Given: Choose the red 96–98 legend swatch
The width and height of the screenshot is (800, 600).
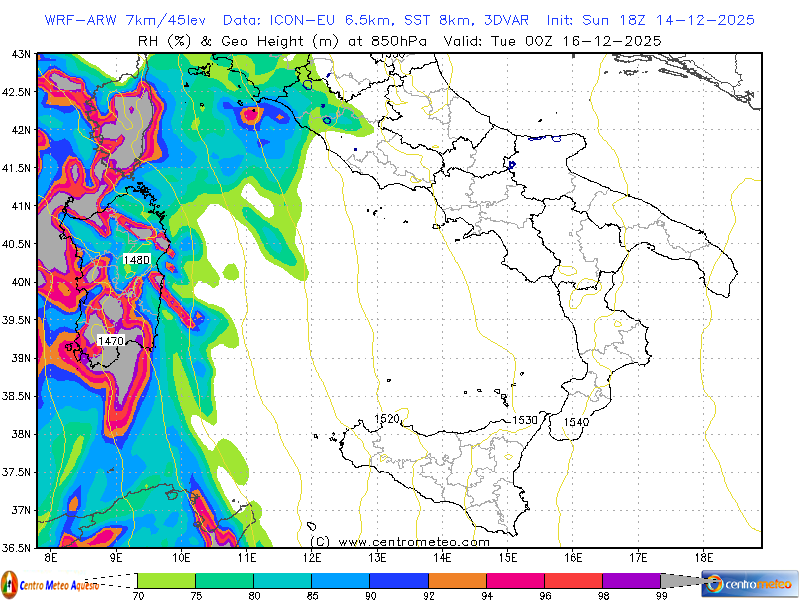Looking at the screenshot, I should click(573, 580).
